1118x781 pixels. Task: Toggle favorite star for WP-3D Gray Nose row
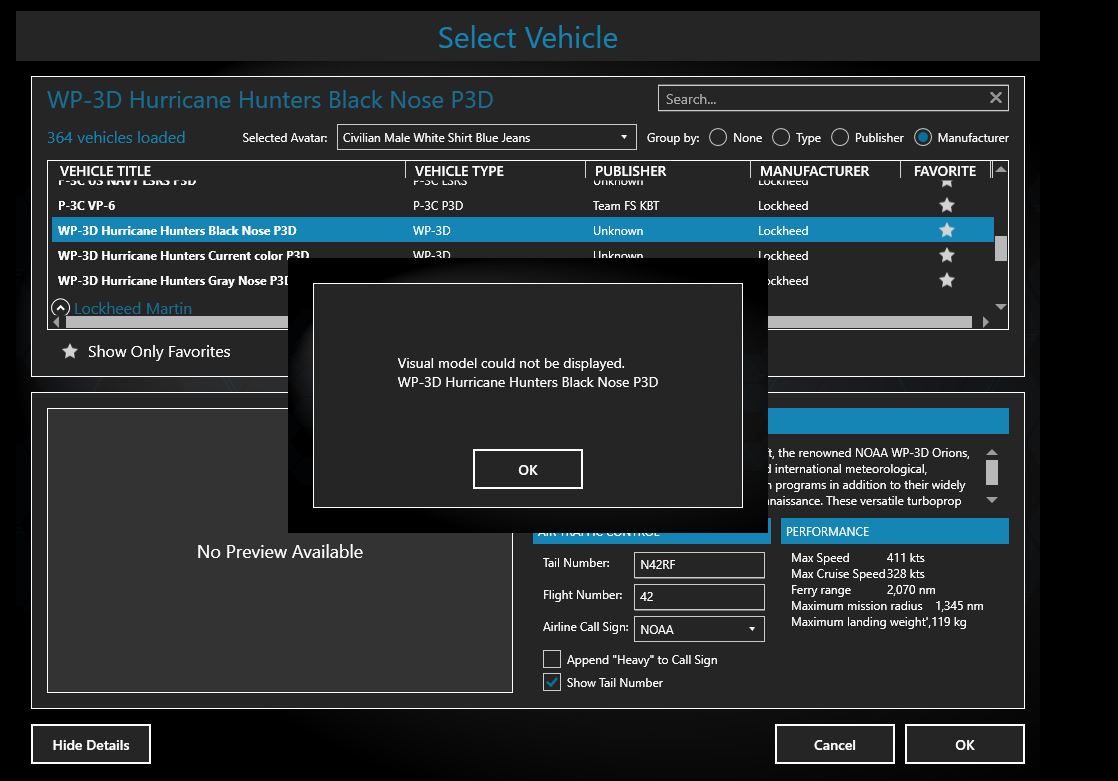pos(947,280)
